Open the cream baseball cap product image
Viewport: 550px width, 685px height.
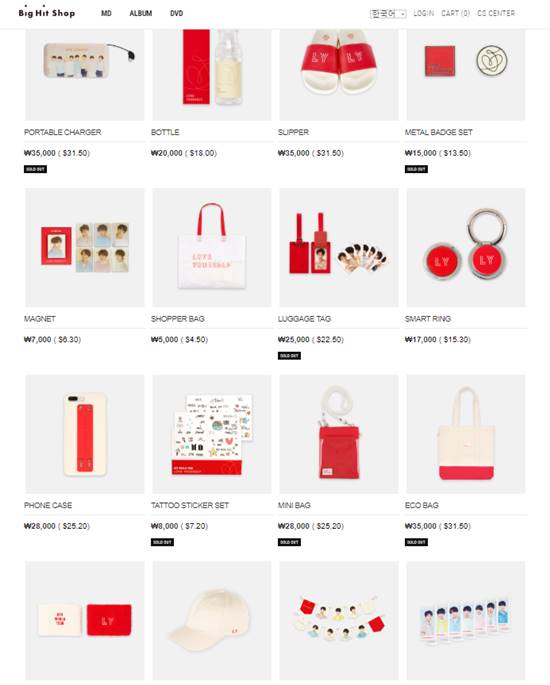pos(212,620)
